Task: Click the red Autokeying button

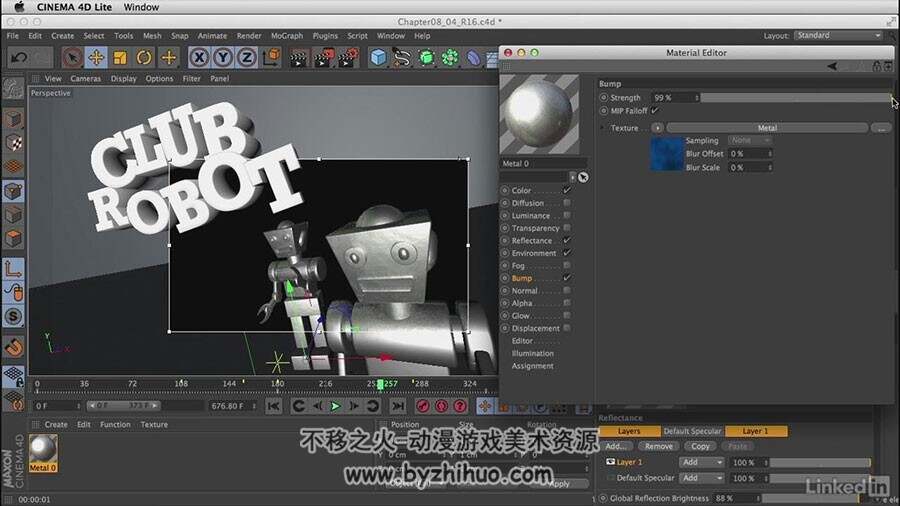Action: pyautogui.click(x=441, y=406)
